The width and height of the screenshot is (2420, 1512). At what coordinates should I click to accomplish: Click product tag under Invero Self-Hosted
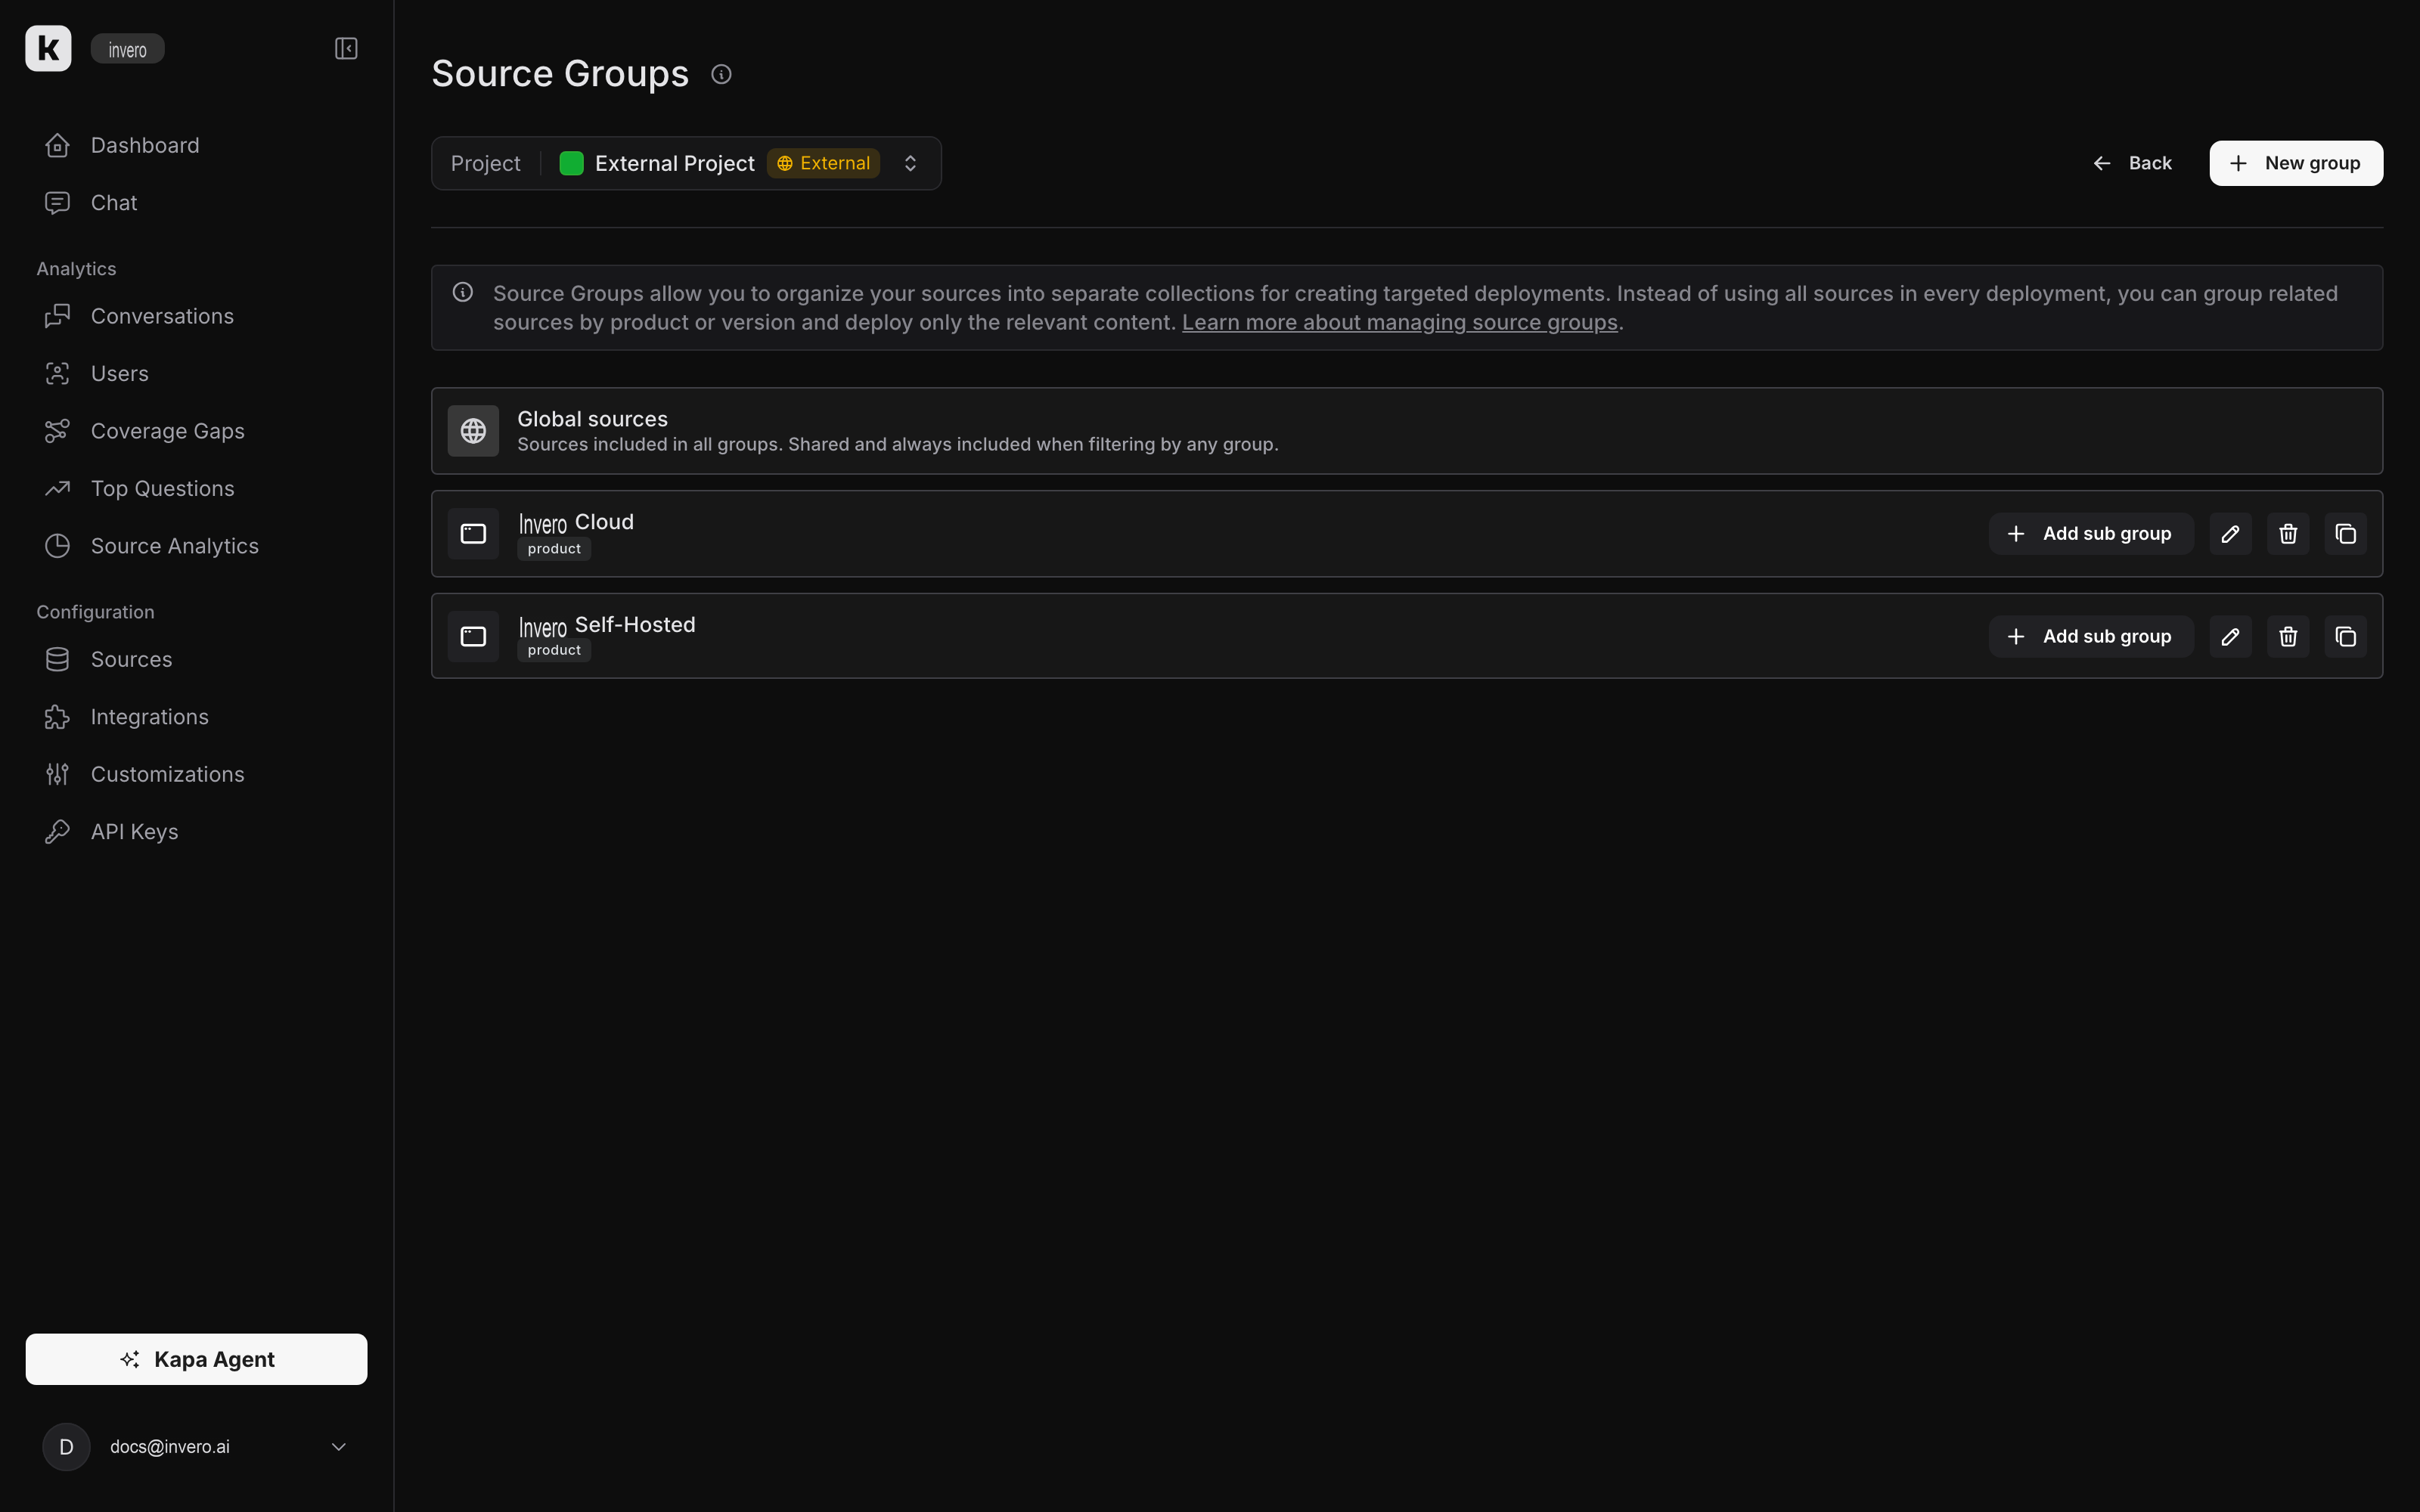click(x=554, y=651)
